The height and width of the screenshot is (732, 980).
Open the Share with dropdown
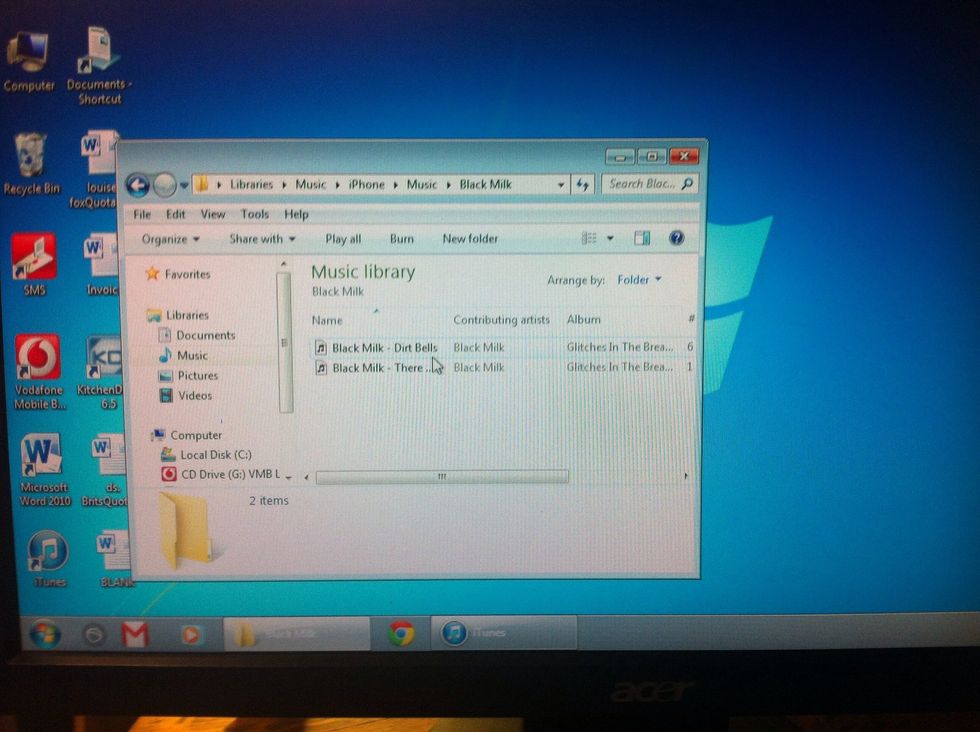click(x=262, y=239)
